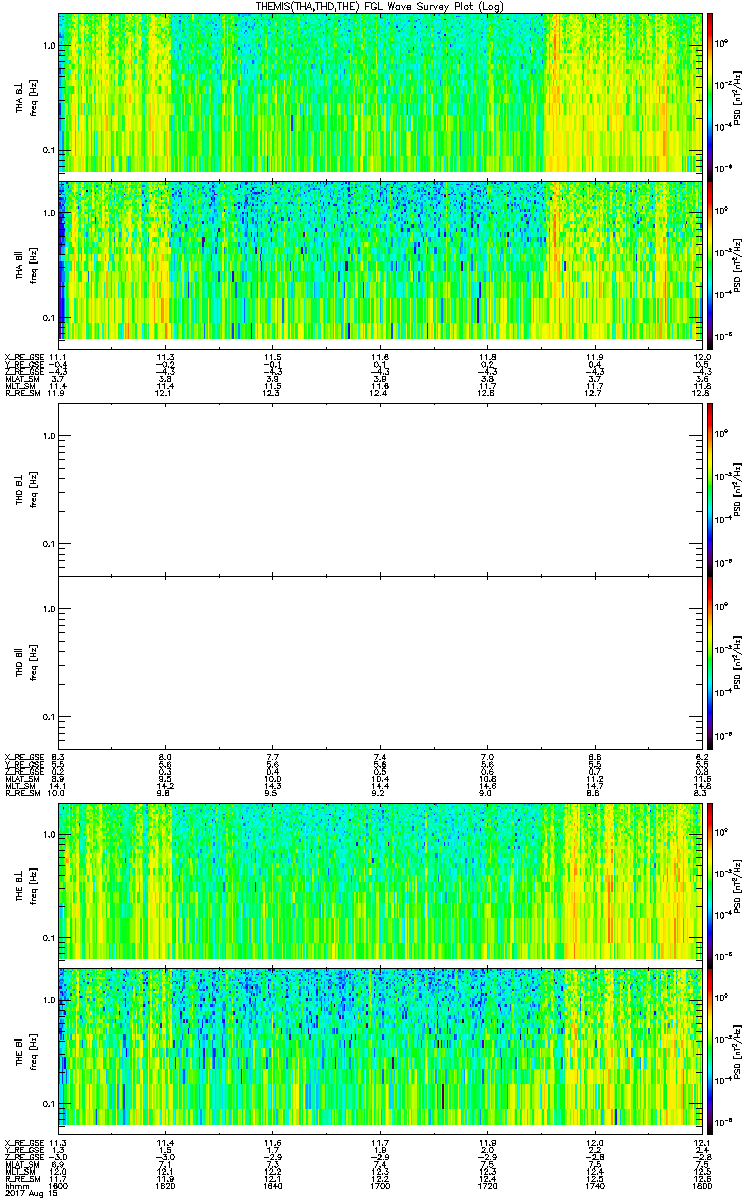Screen dimensions: 750x1200
Task: Click the PSD color bar beside THD B-perpendicular
Action: point(709,489)
